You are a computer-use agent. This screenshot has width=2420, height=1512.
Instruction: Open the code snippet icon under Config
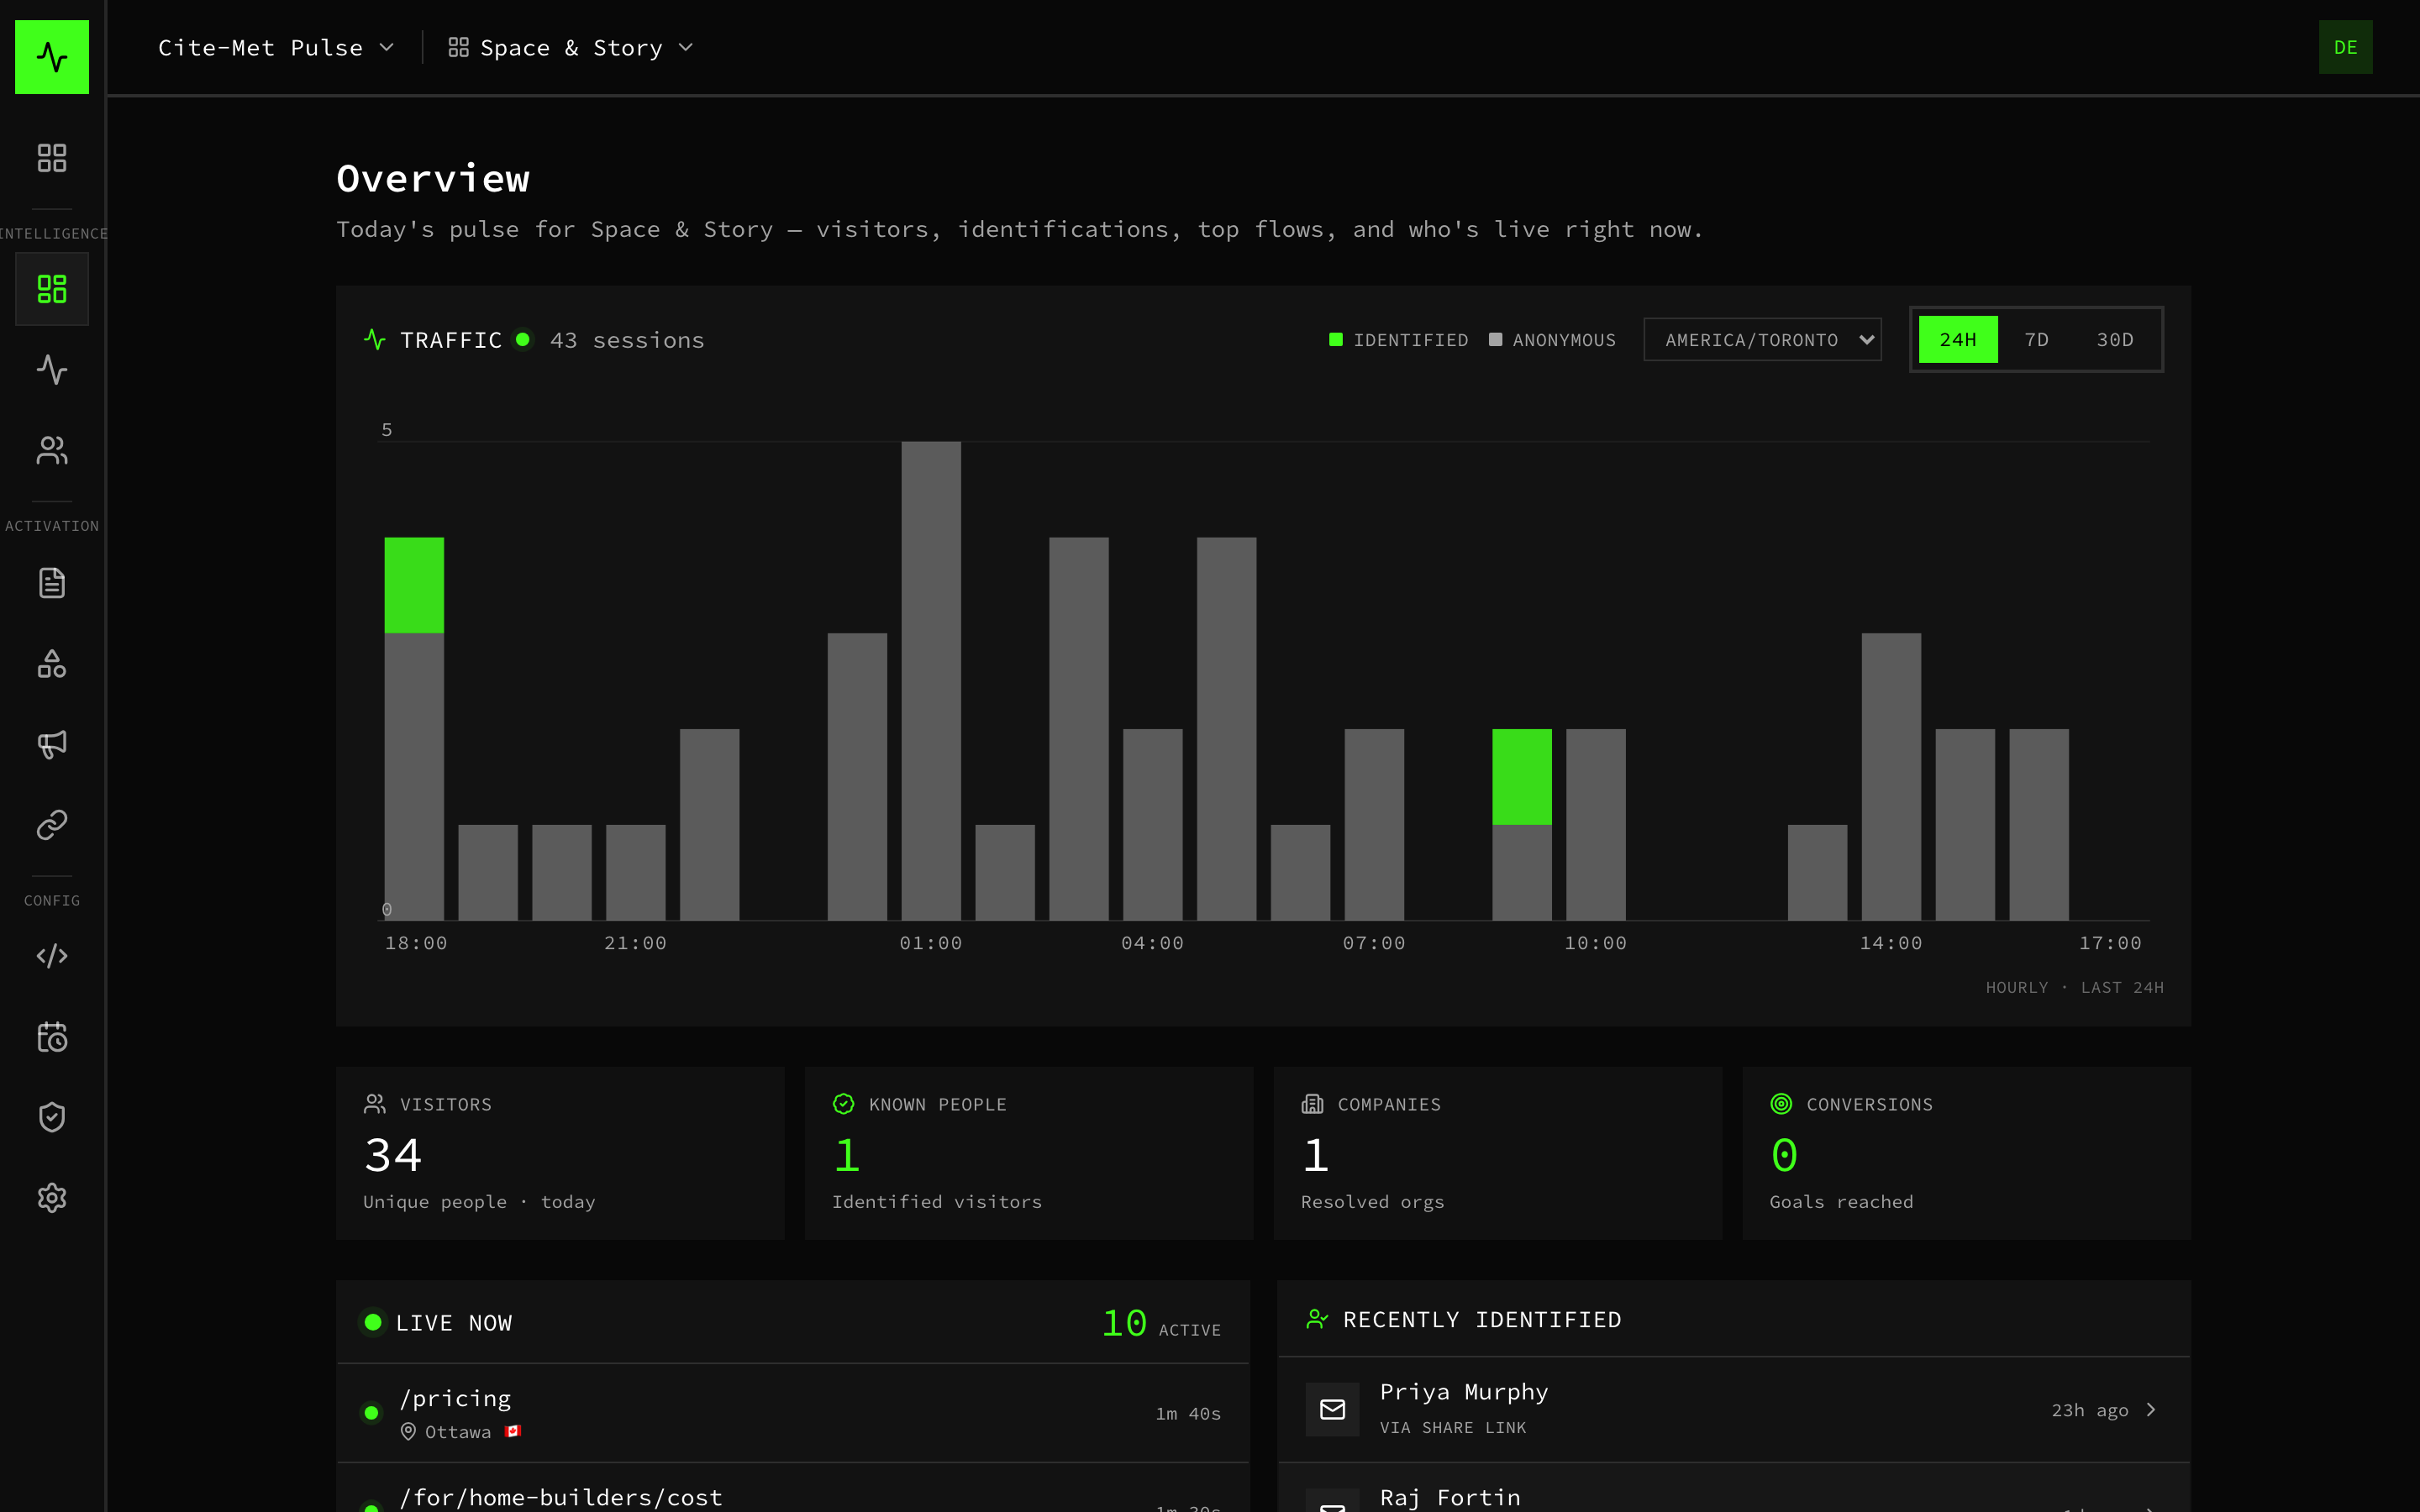tap(52, 956)
